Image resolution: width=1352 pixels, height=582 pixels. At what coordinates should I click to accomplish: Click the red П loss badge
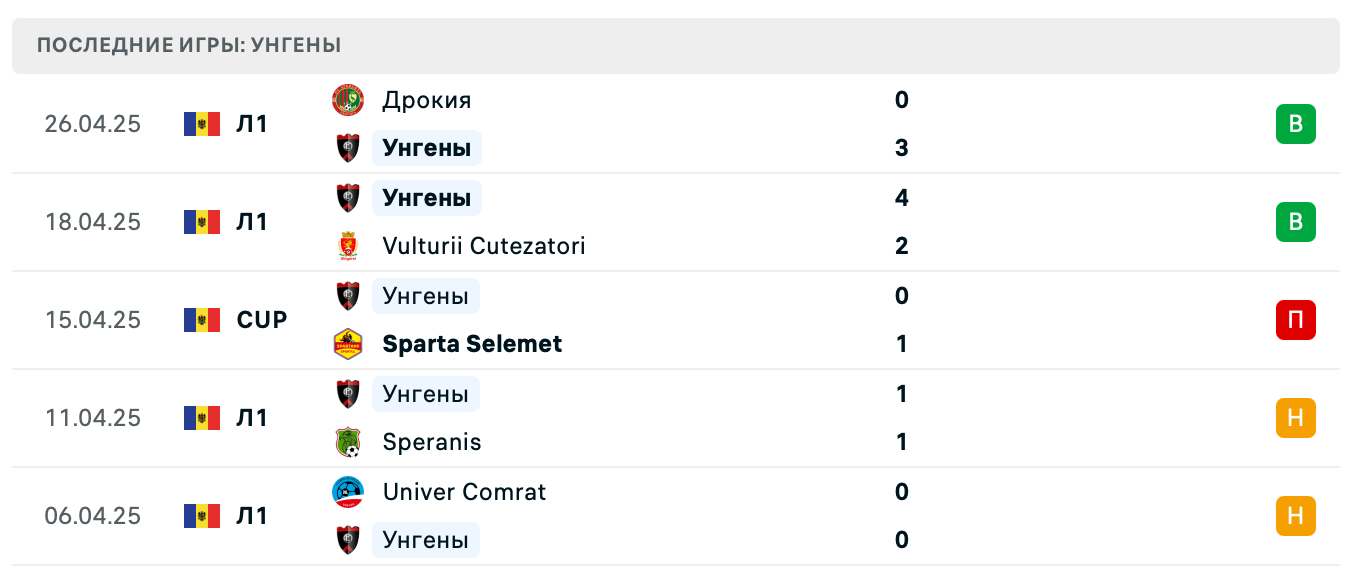coord(1295,320)
